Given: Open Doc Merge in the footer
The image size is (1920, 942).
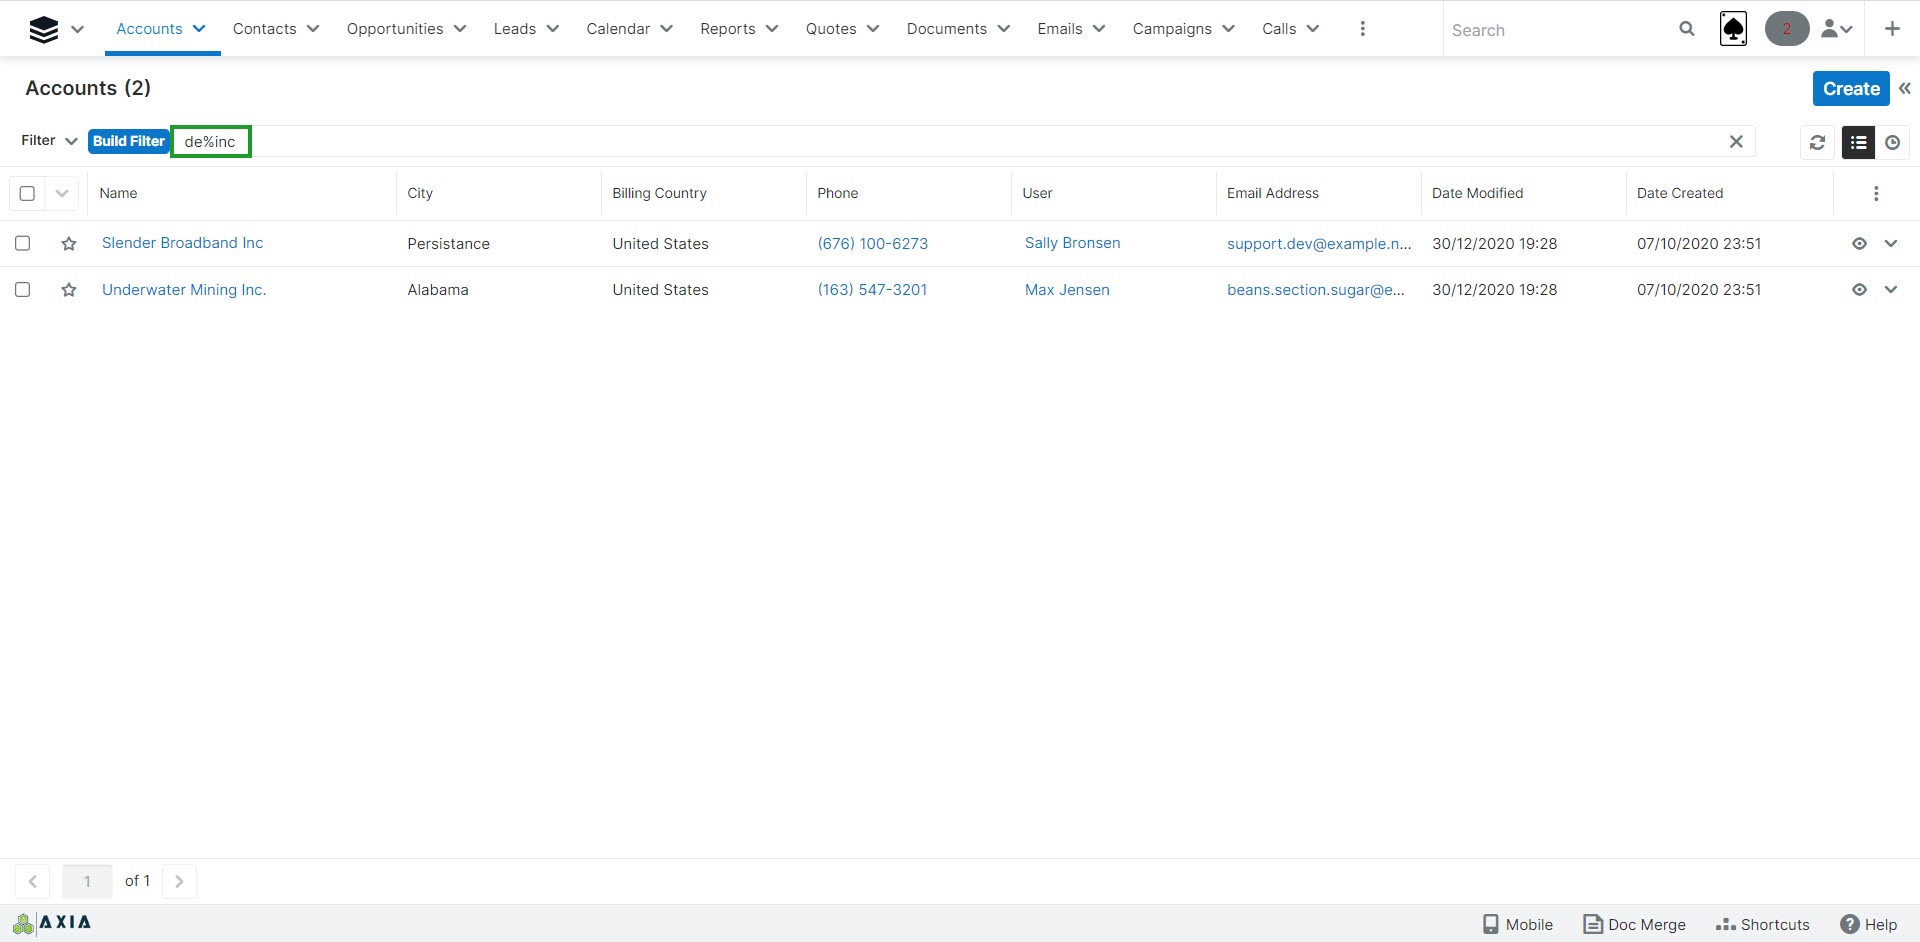Looking at the screenshot, I should point(1634,924).
